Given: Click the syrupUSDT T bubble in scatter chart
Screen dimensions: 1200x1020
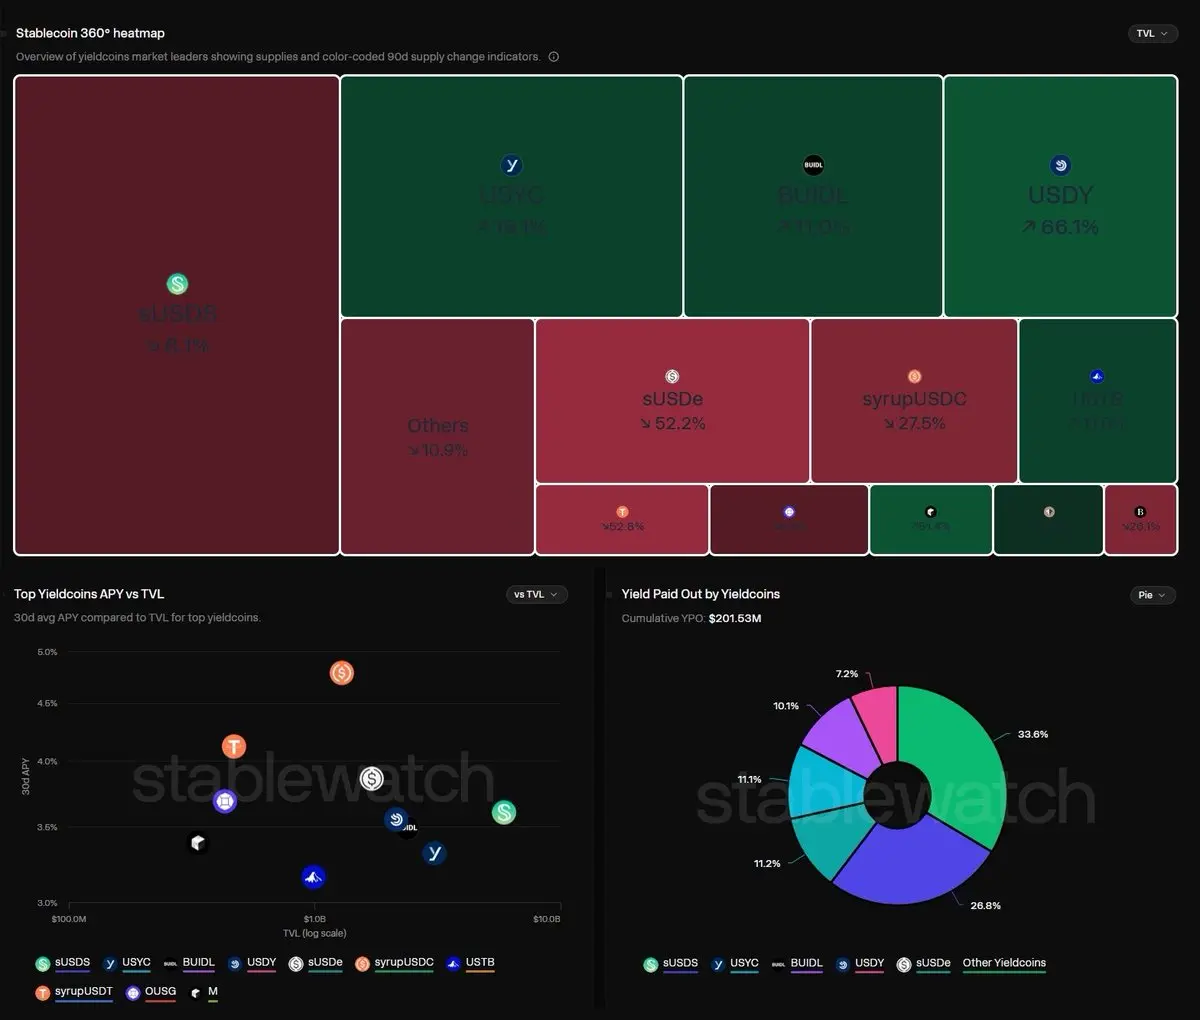Looking at the screenshot, I should (234, 746).
